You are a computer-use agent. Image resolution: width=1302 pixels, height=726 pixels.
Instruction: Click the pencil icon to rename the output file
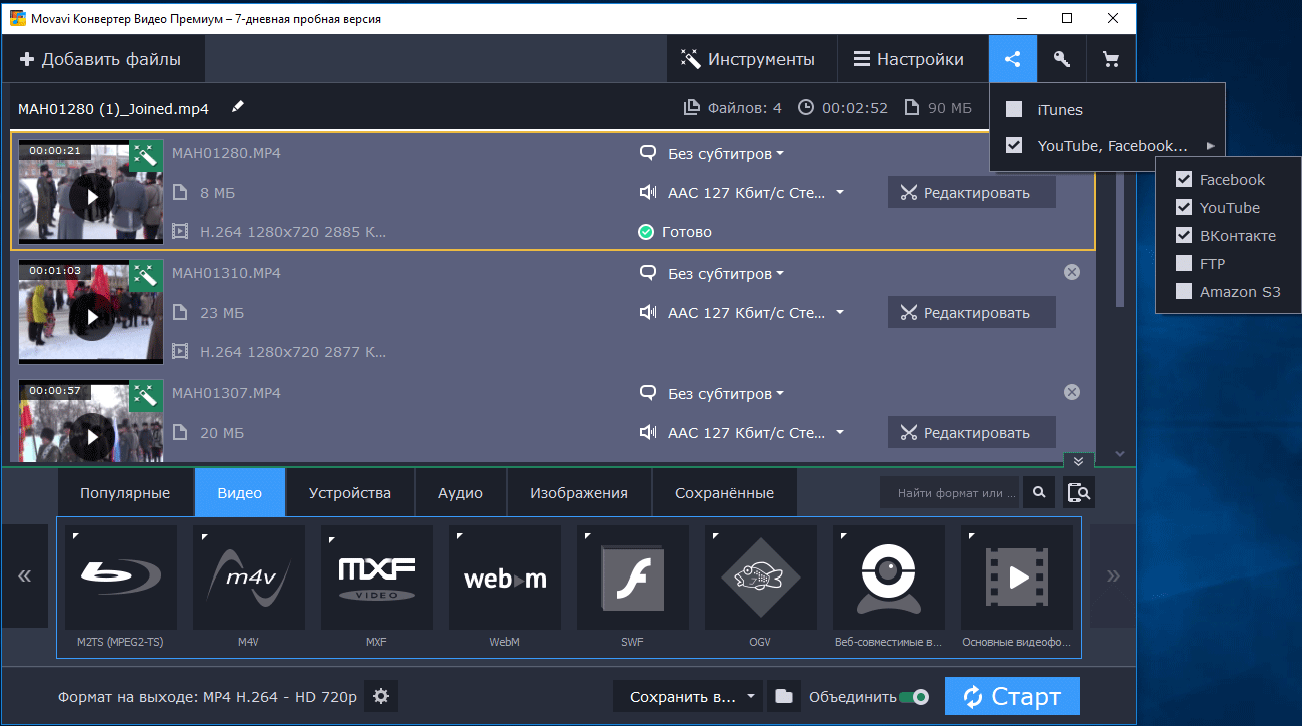[237, 107]
